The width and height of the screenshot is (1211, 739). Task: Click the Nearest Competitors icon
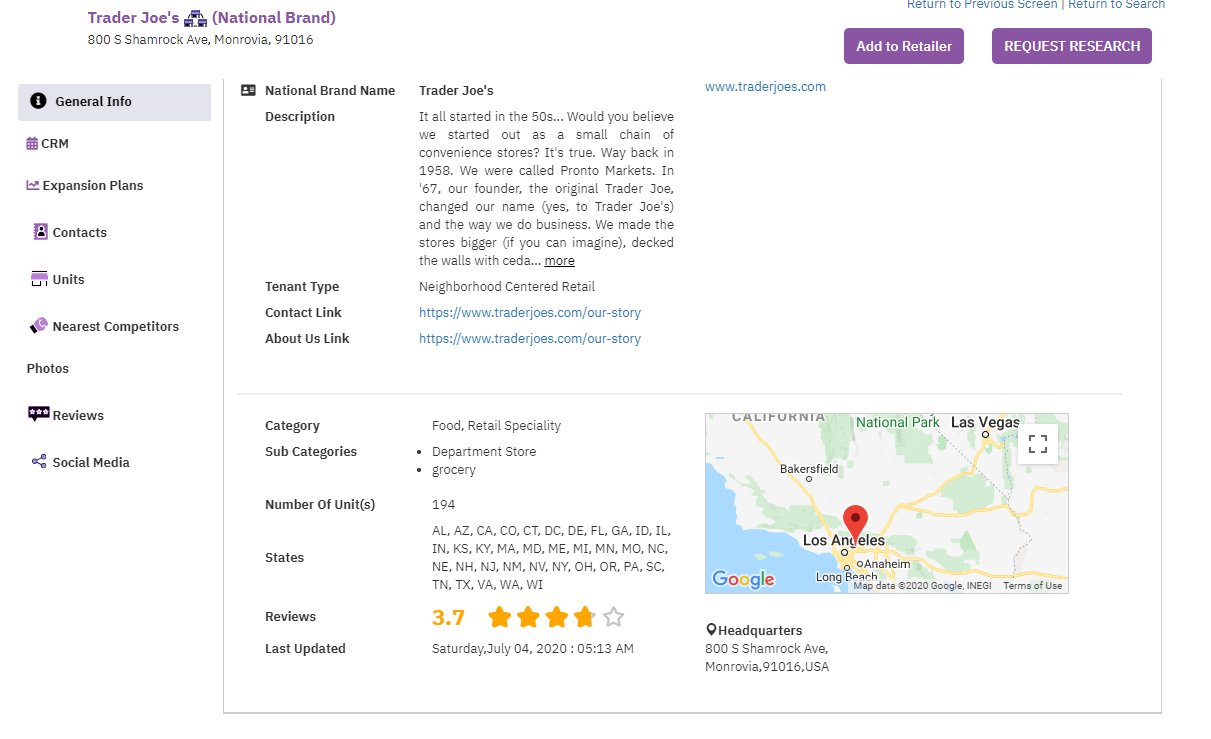point(39,326)
